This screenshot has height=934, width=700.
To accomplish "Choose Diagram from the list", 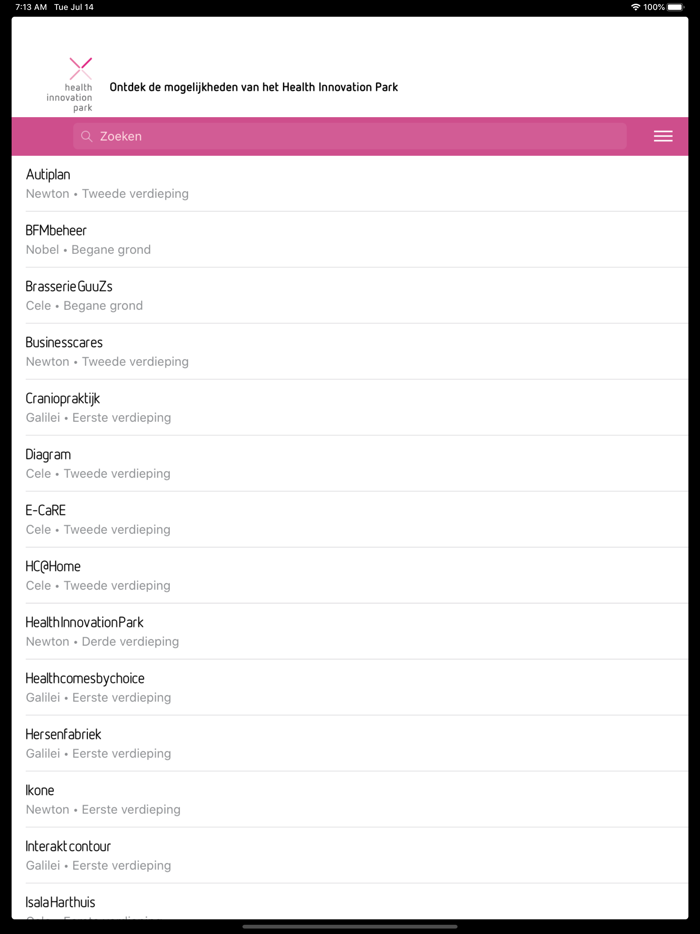I will (x=350, y=463).
